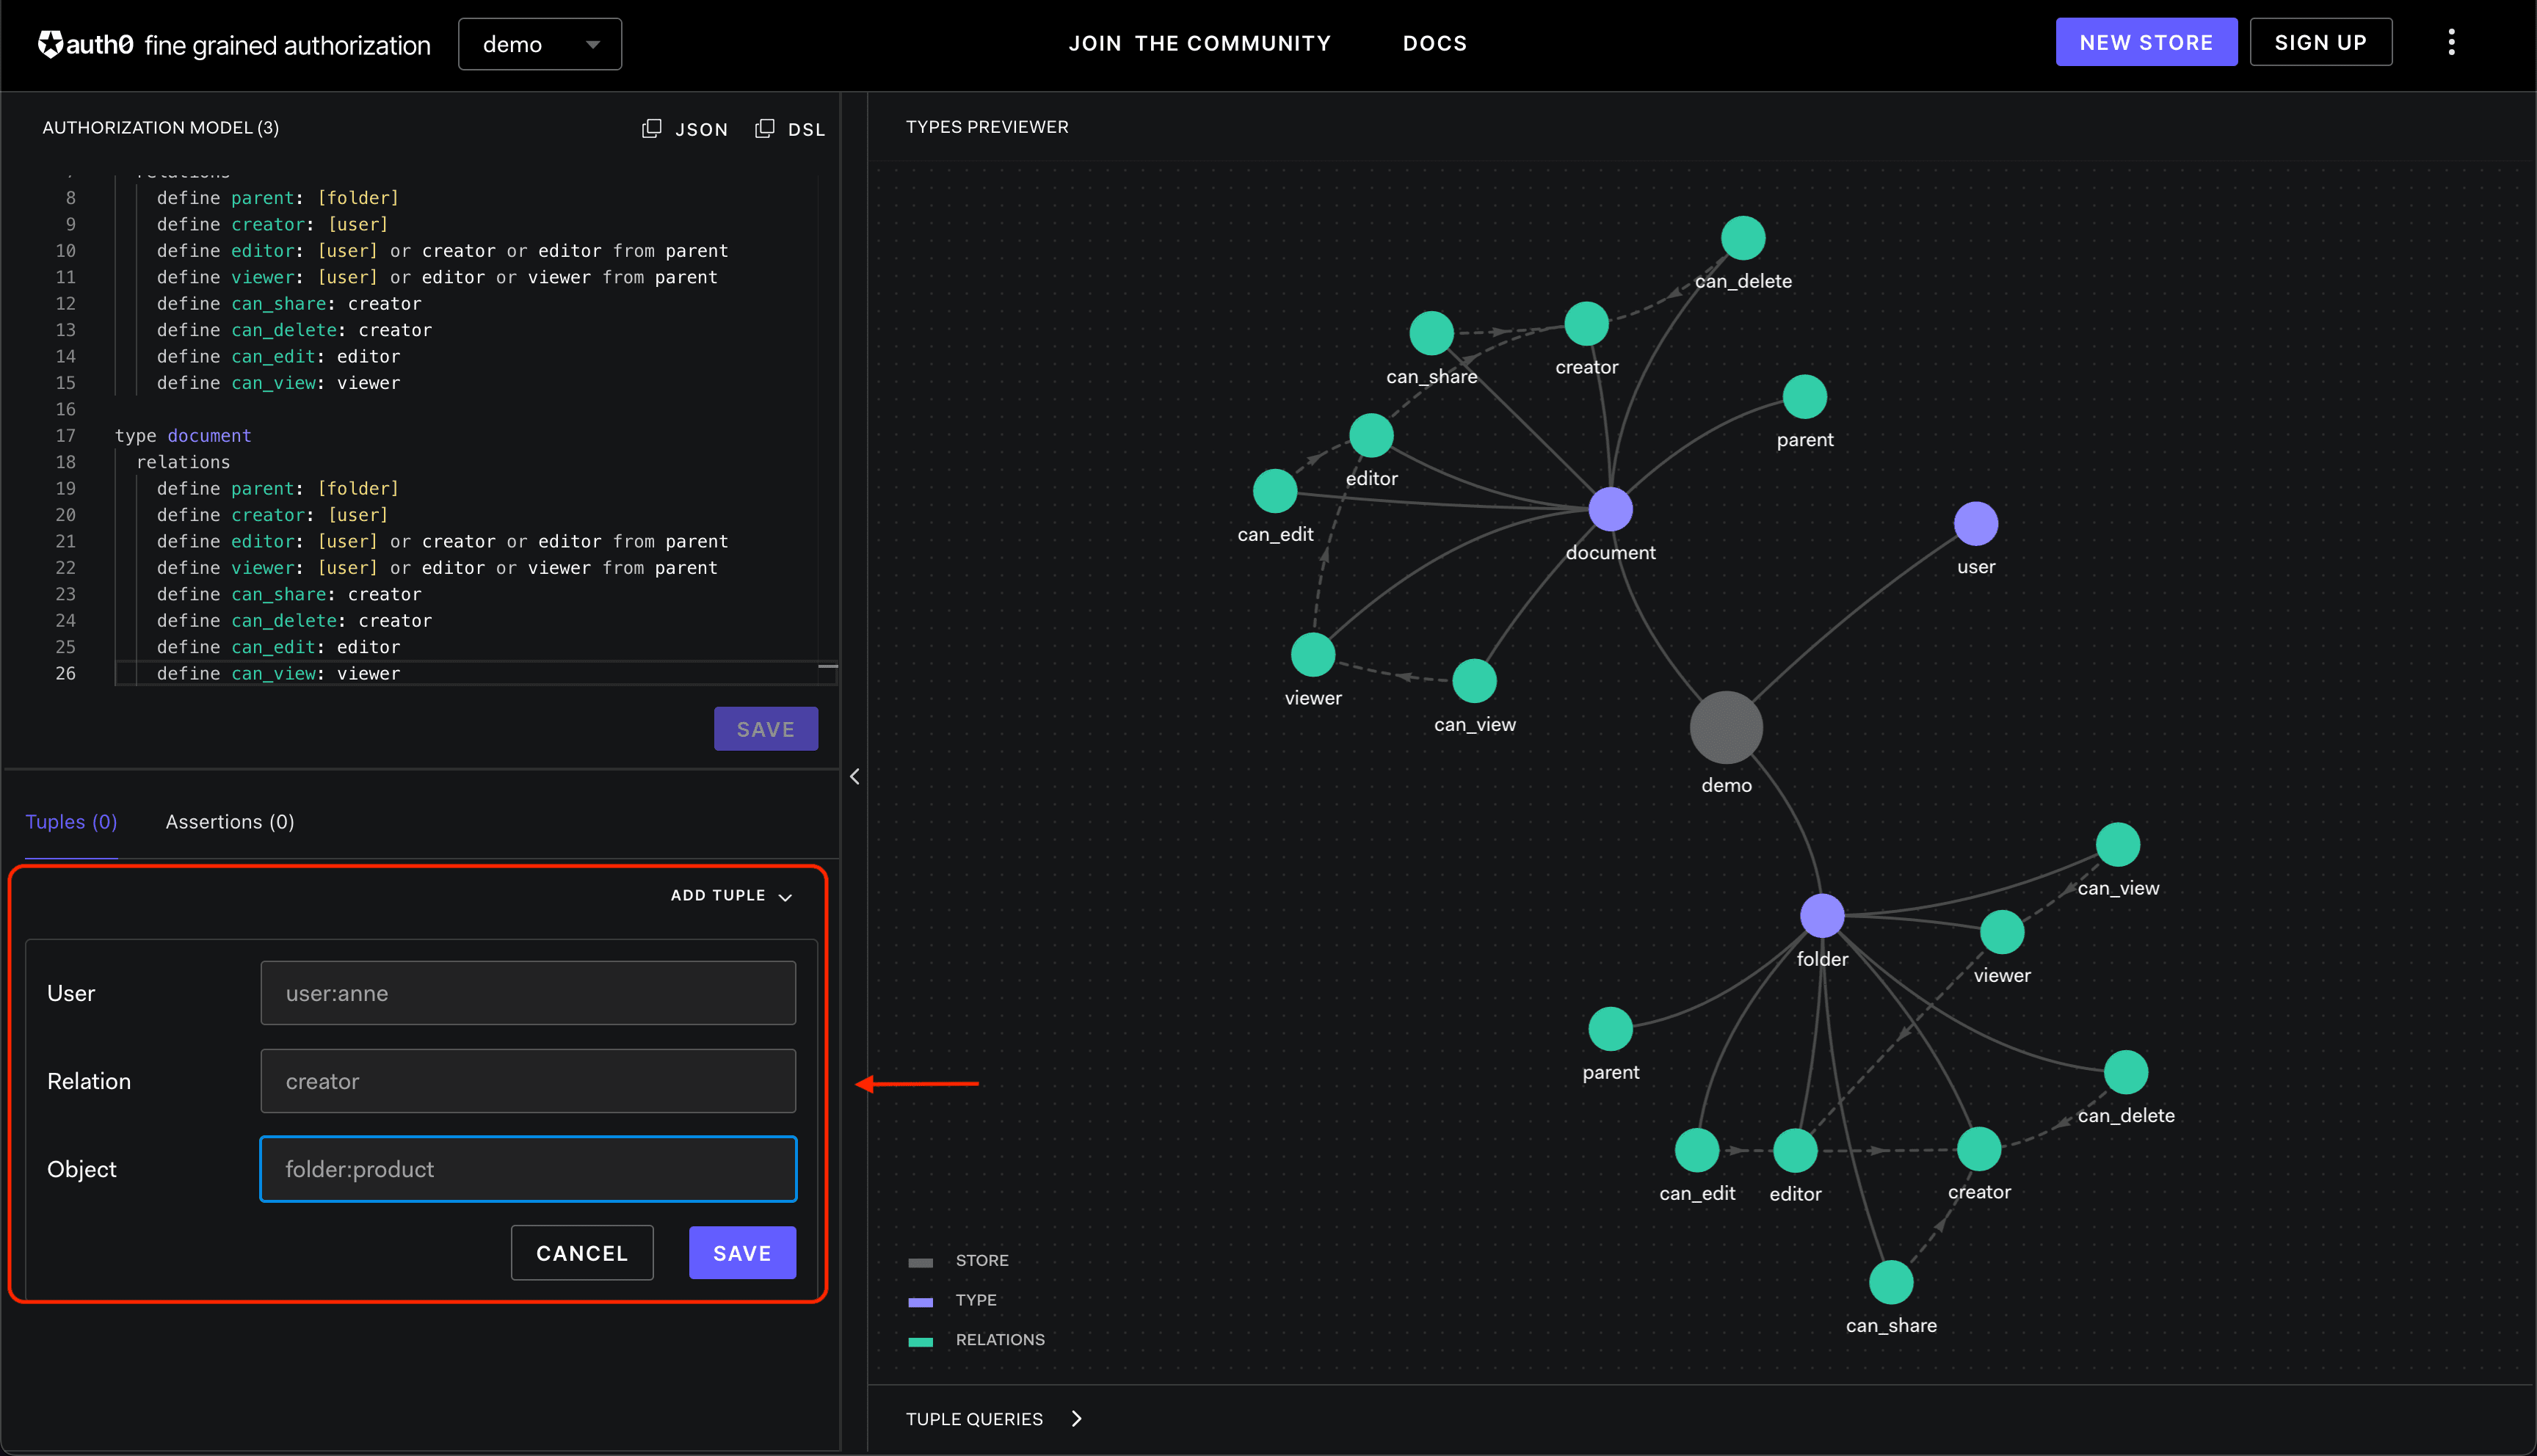This screenshot has width=2537, height=1456.
Task: Switch to the Tuples (0) tab
Action: pyautogui.click(x=71, y=822)
